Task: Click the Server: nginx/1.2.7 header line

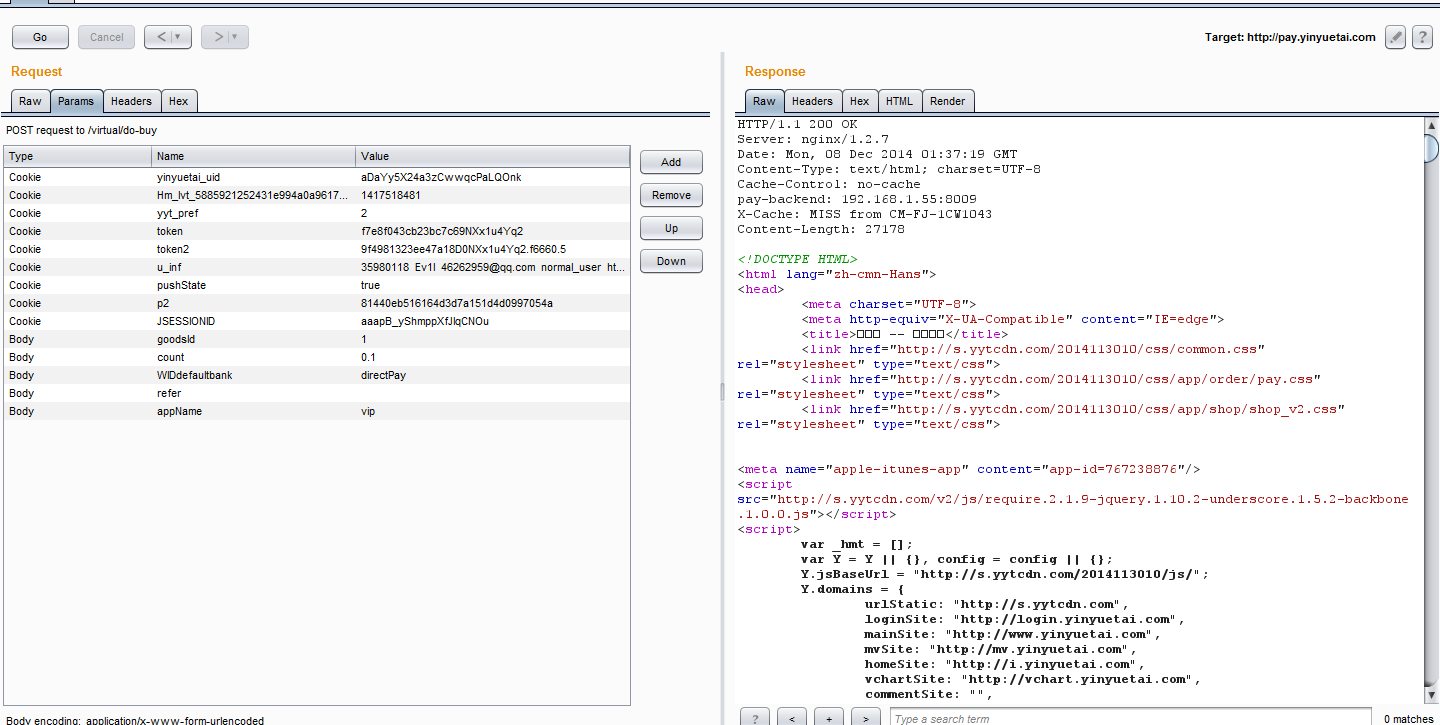Action: point(813,139)
